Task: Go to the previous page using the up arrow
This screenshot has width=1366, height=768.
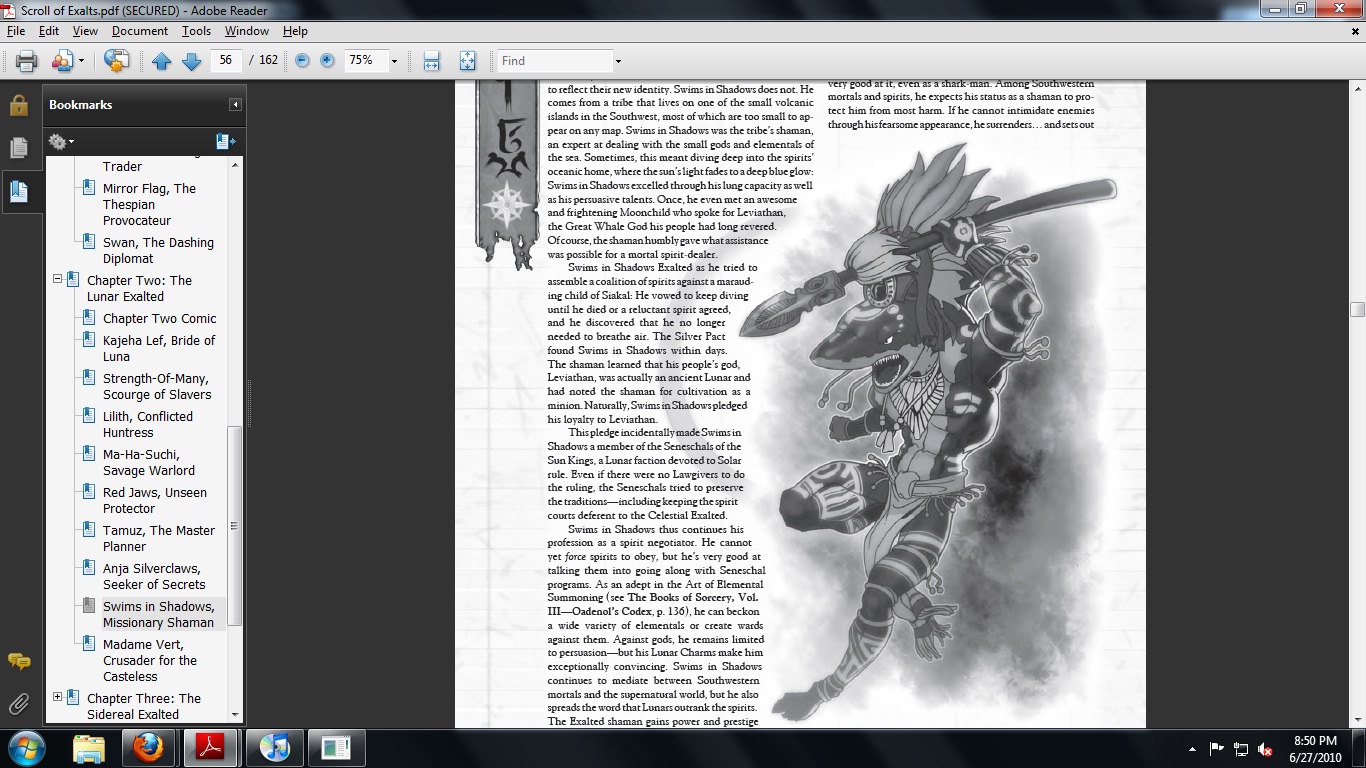Action: click(x=162, y=61)
